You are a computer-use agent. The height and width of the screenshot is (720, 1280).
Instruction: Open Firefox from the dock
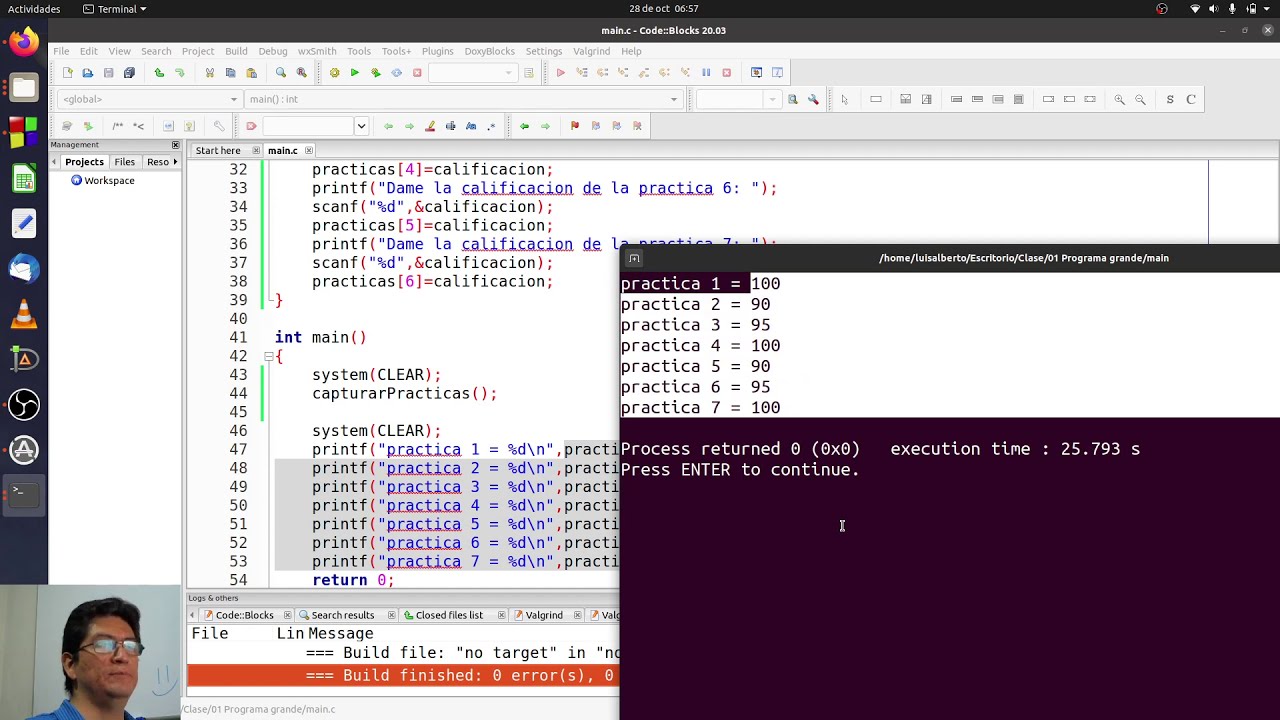pos(24,42)
